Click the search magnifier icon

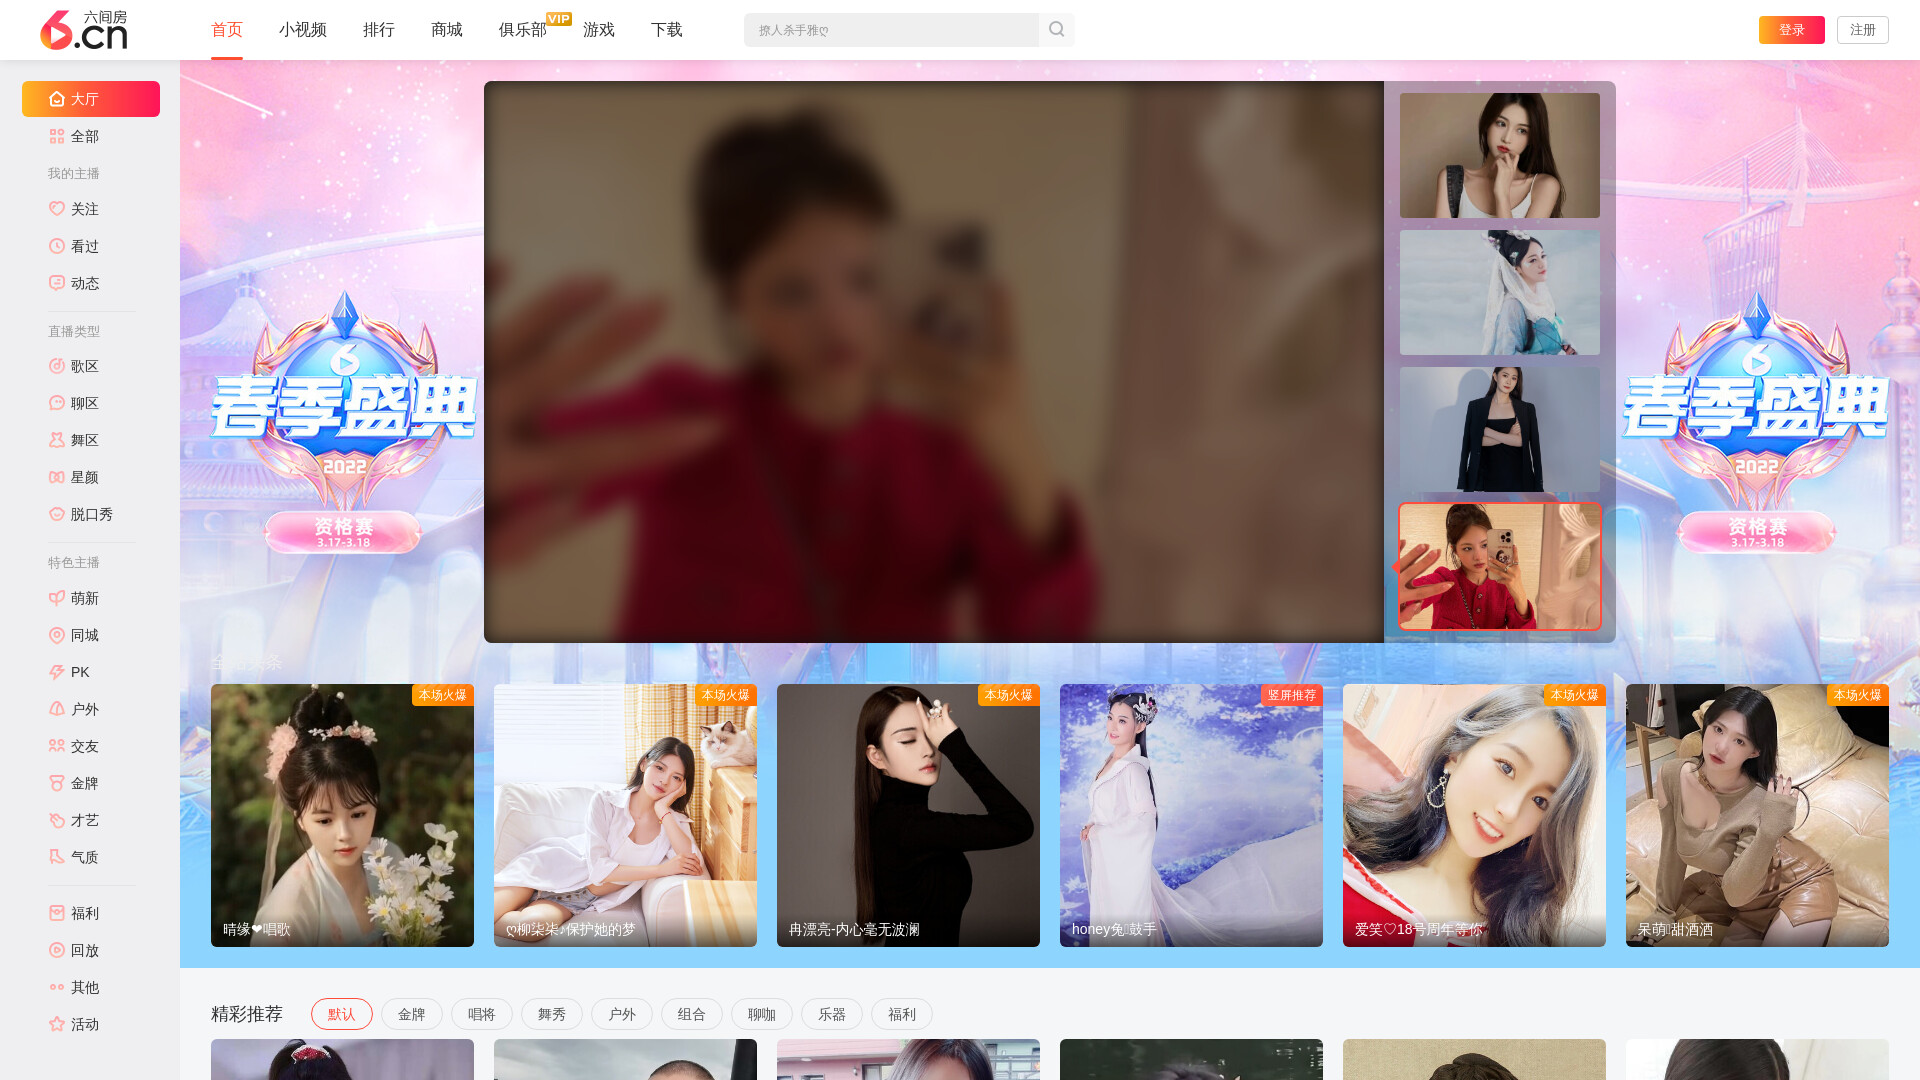(1056, 30)
